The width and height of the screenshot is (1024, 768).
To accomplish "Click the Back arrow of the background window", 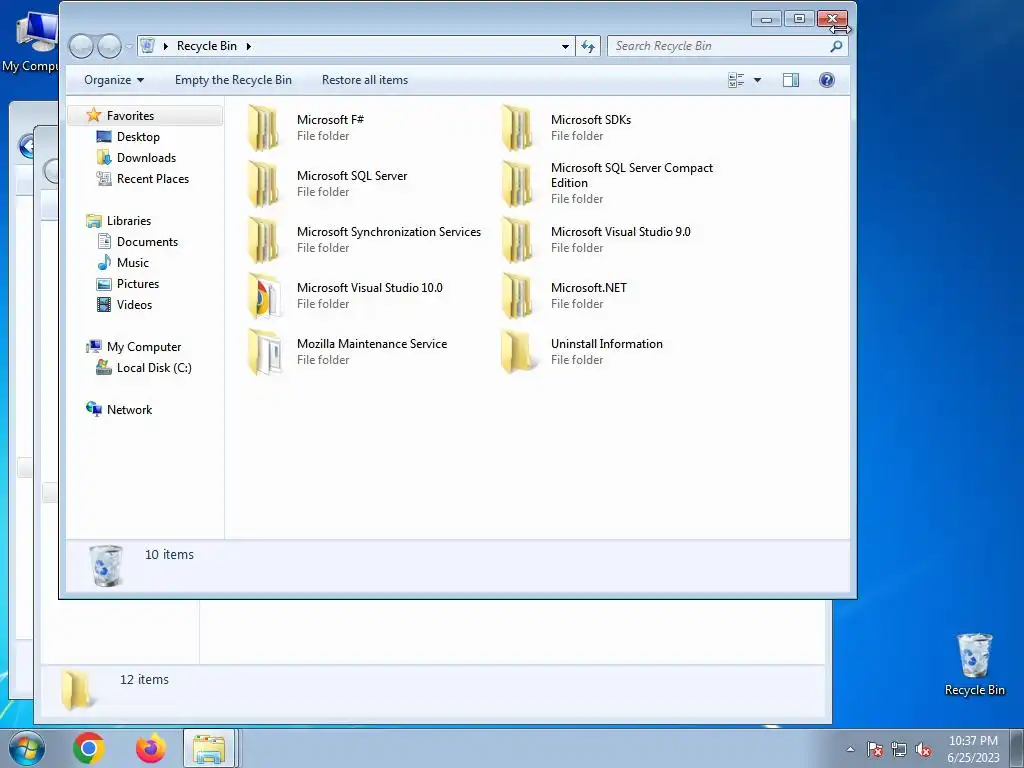I will point(26,146).
